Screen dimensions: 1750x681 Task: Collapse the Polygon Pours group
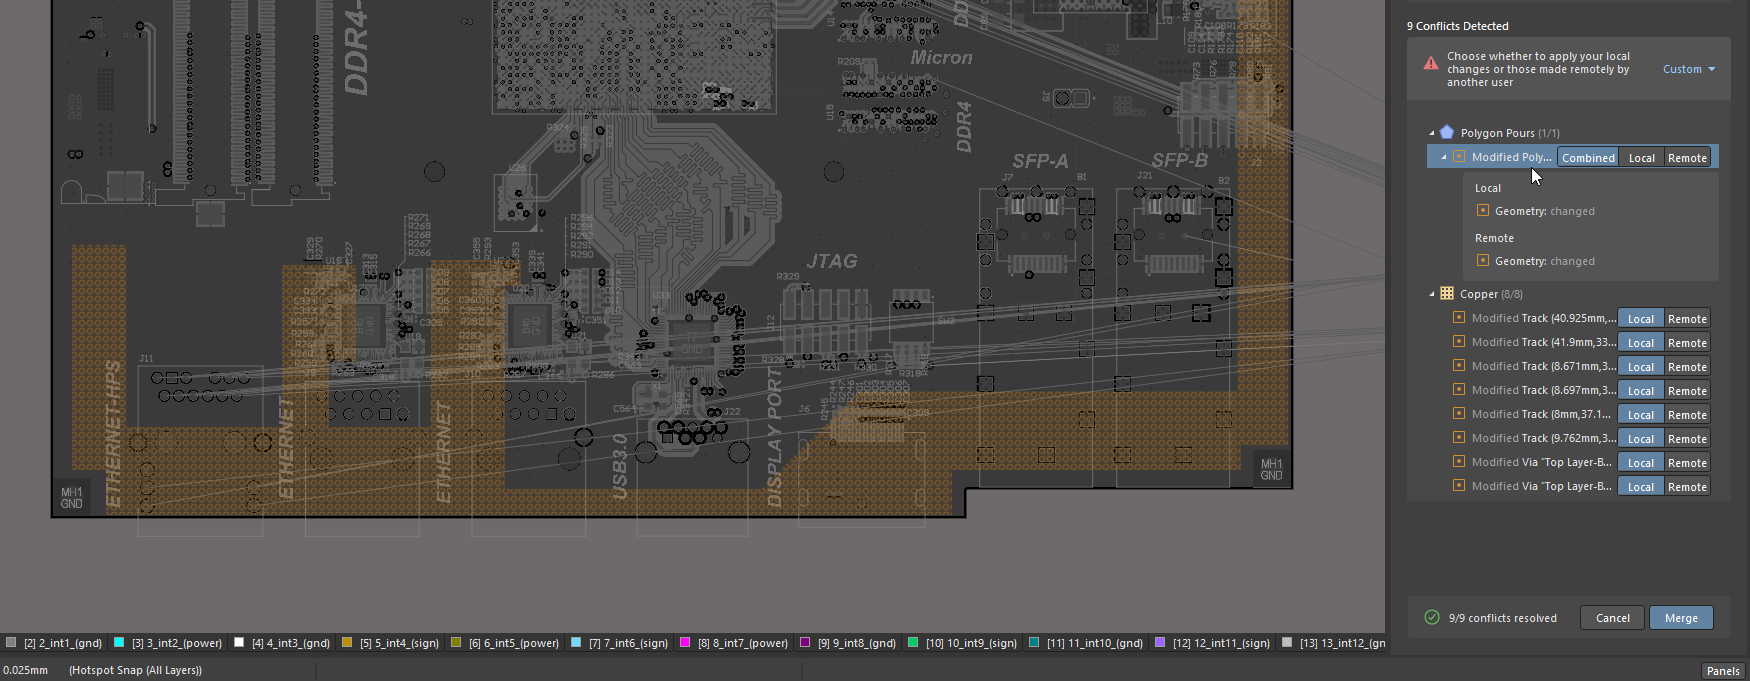click(x=1432, y=133)
